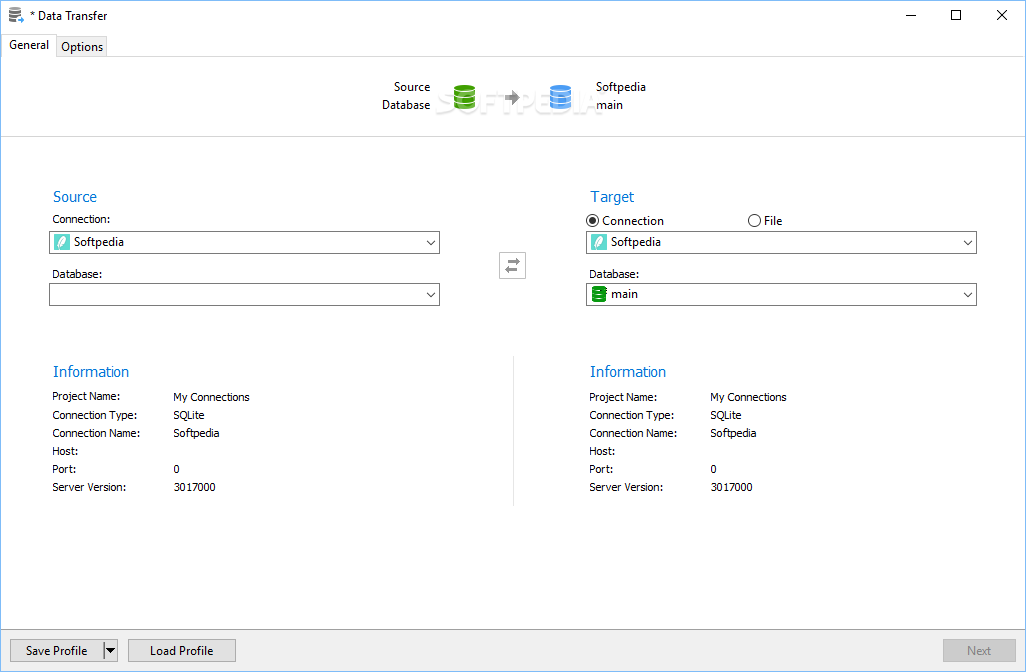The height and width of the screenshot is (672, 1026).
Task: Click the gray arrow between database icons
Action: 512,97
